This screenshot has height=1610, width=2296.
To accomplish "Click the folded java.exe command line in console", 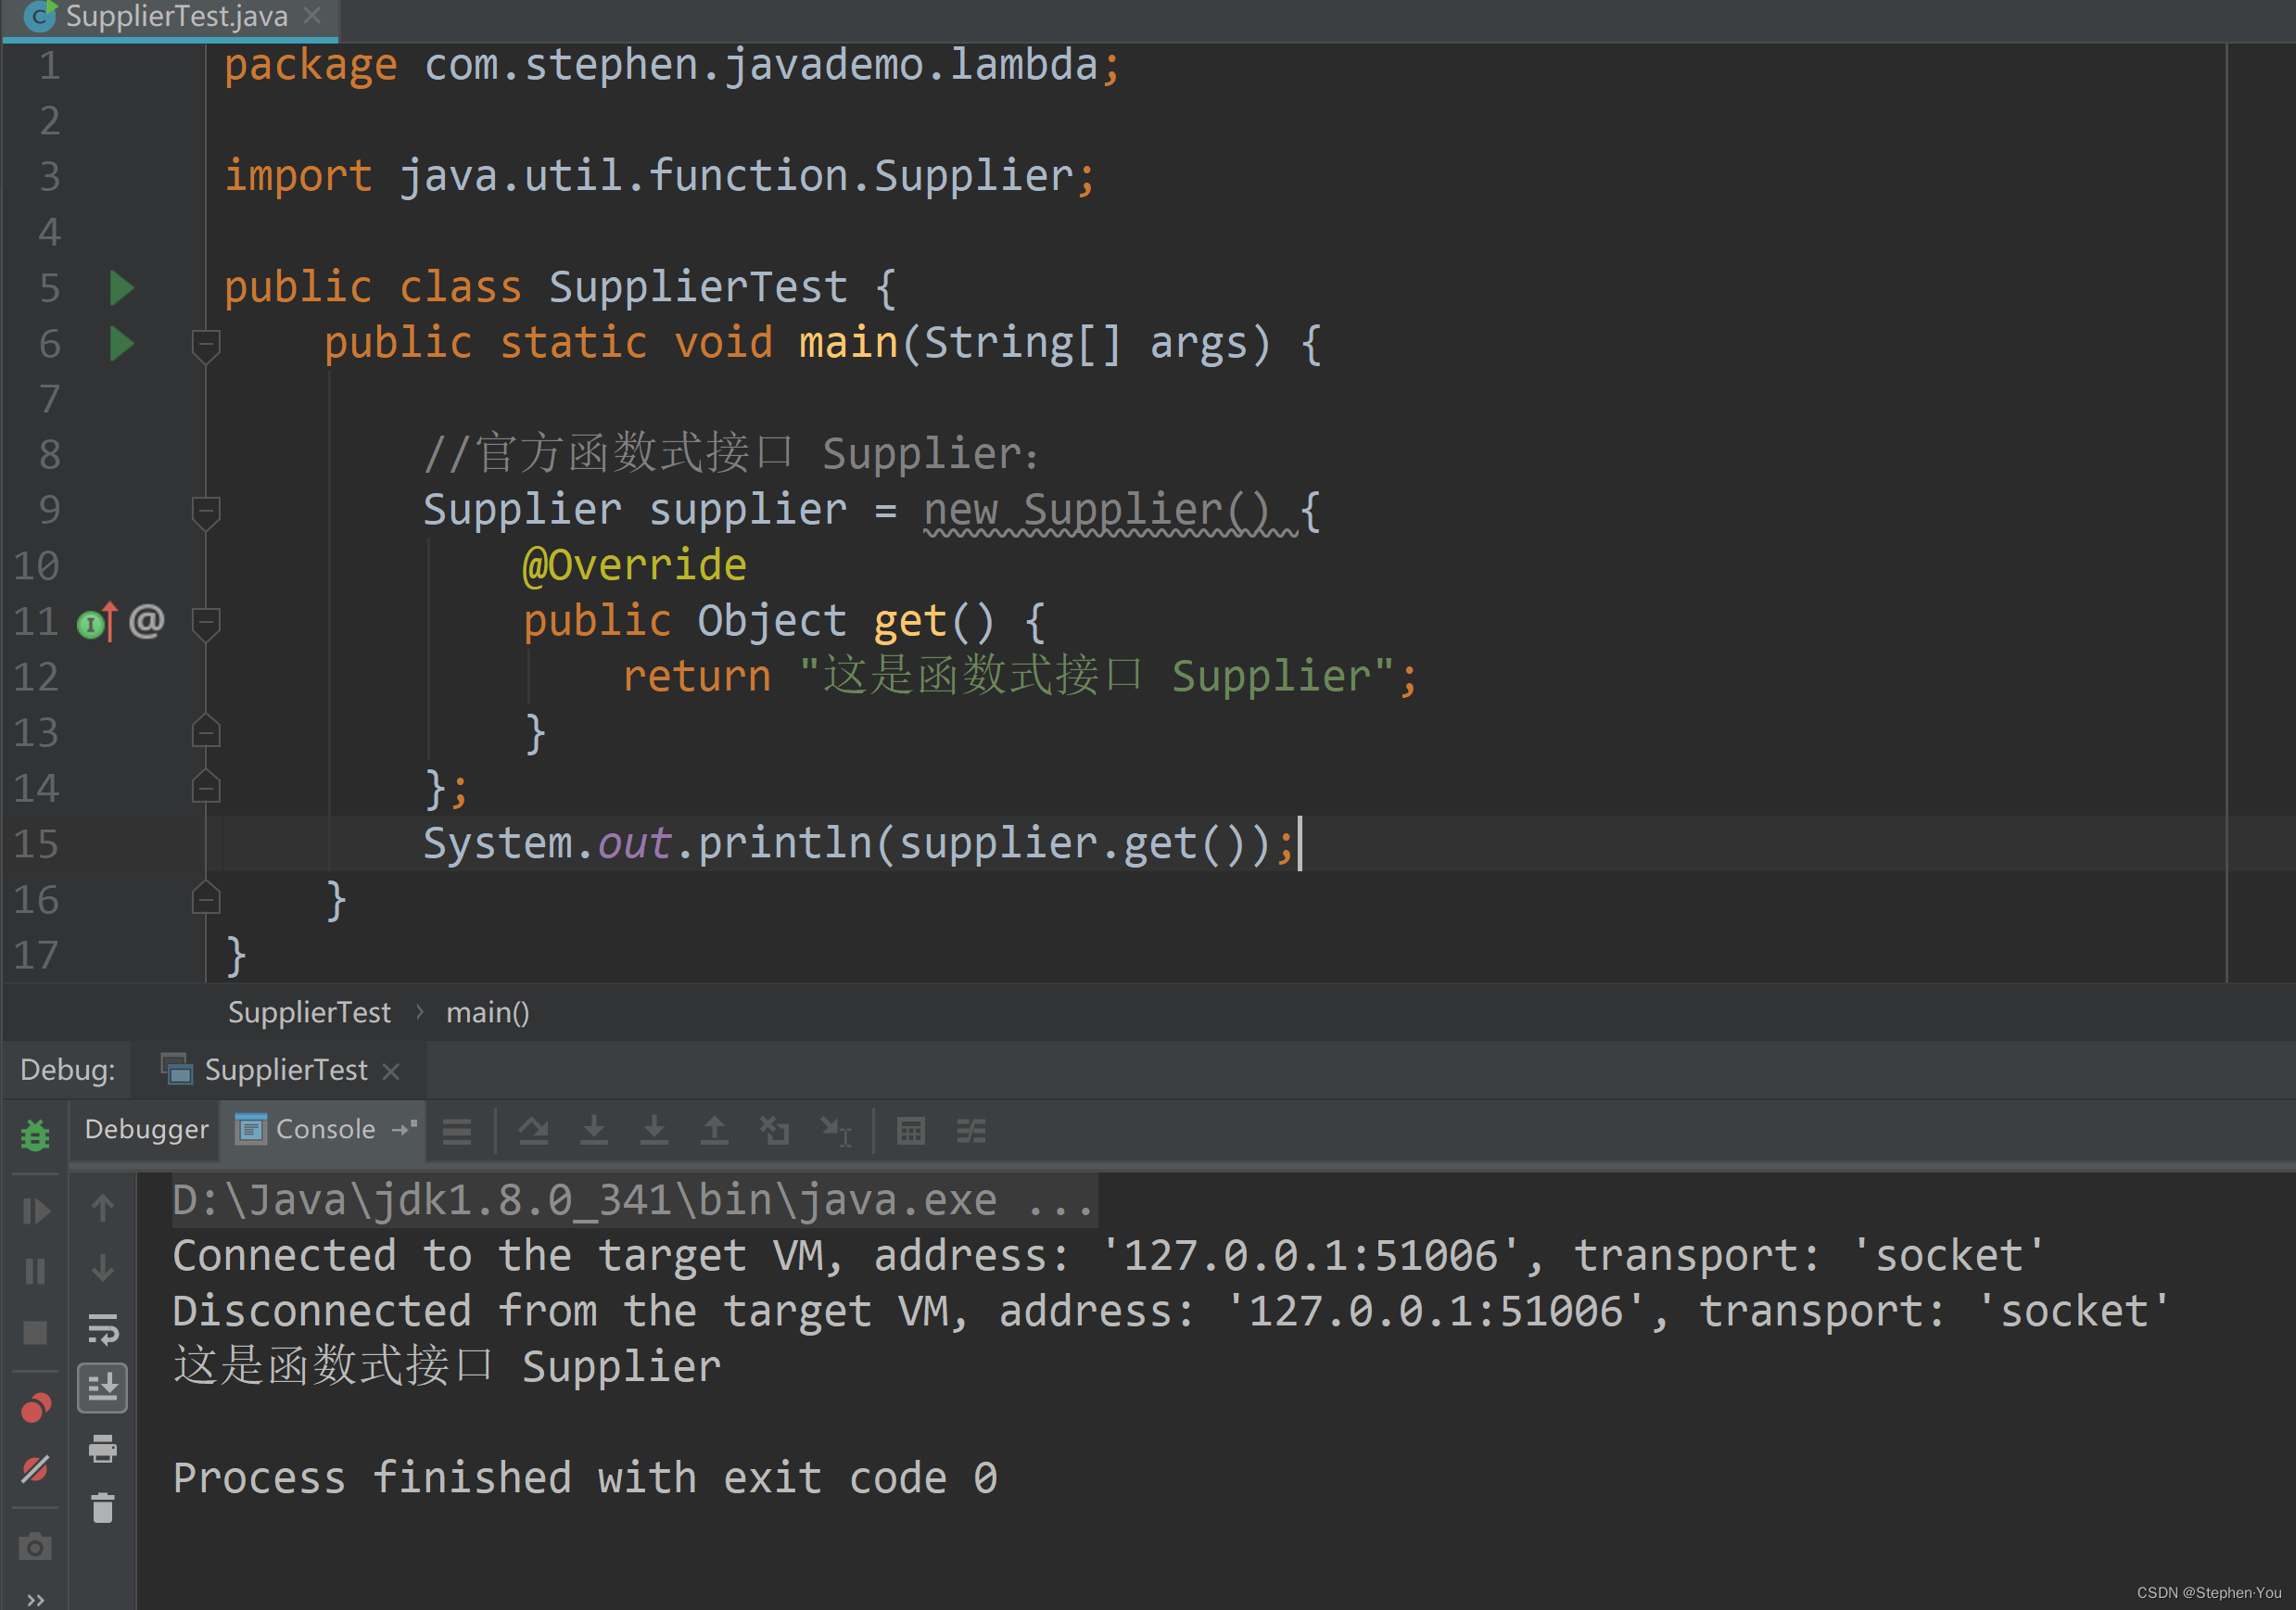I will [x=633, y=1199].
